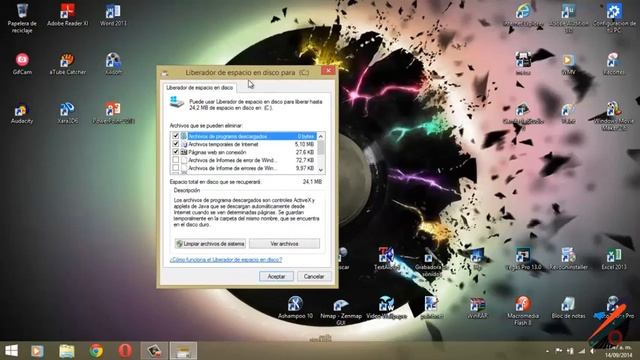The image size is (640, 360).
Task: Launch the GifCam desktop icon
Action: tap(22, 63)
